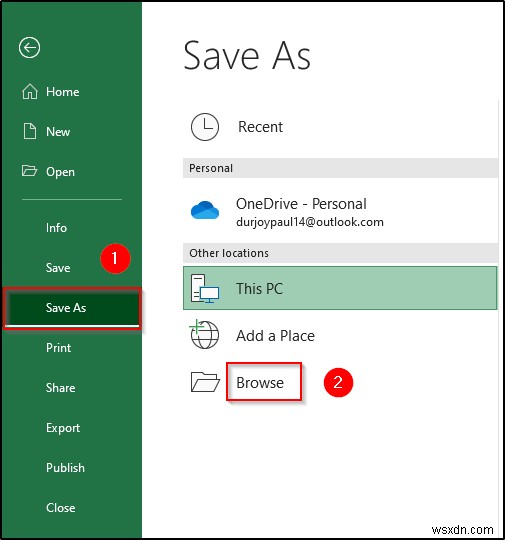Click the Add a Place globe icon
Image resolution: width=505 pixels, height=540 pixels.
tap(204, 334)
